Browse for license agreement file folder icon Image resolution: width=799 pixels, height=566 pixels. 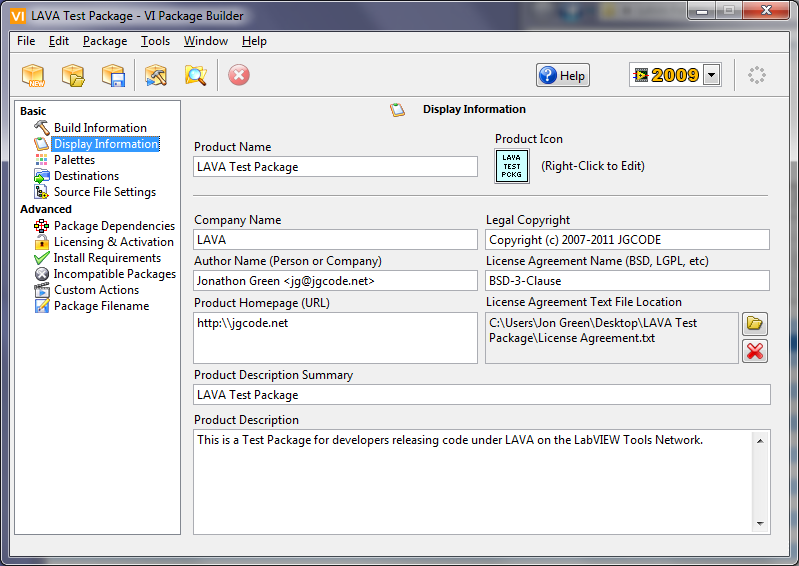click(x=755, y=324)
